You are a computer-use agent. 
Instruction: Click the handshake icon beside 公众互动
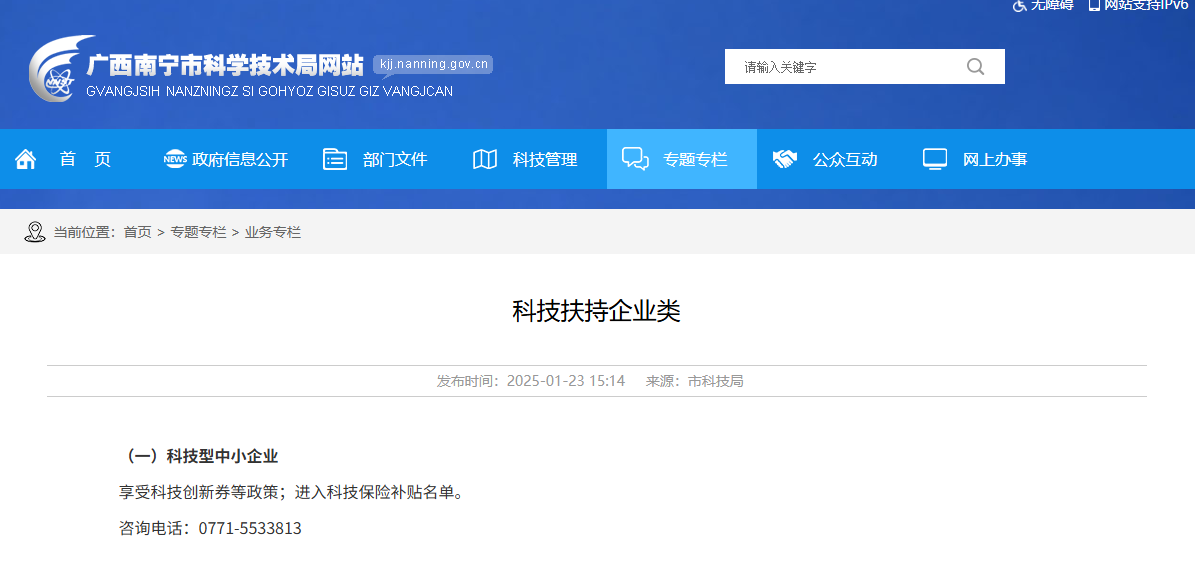tap(784, 158)
